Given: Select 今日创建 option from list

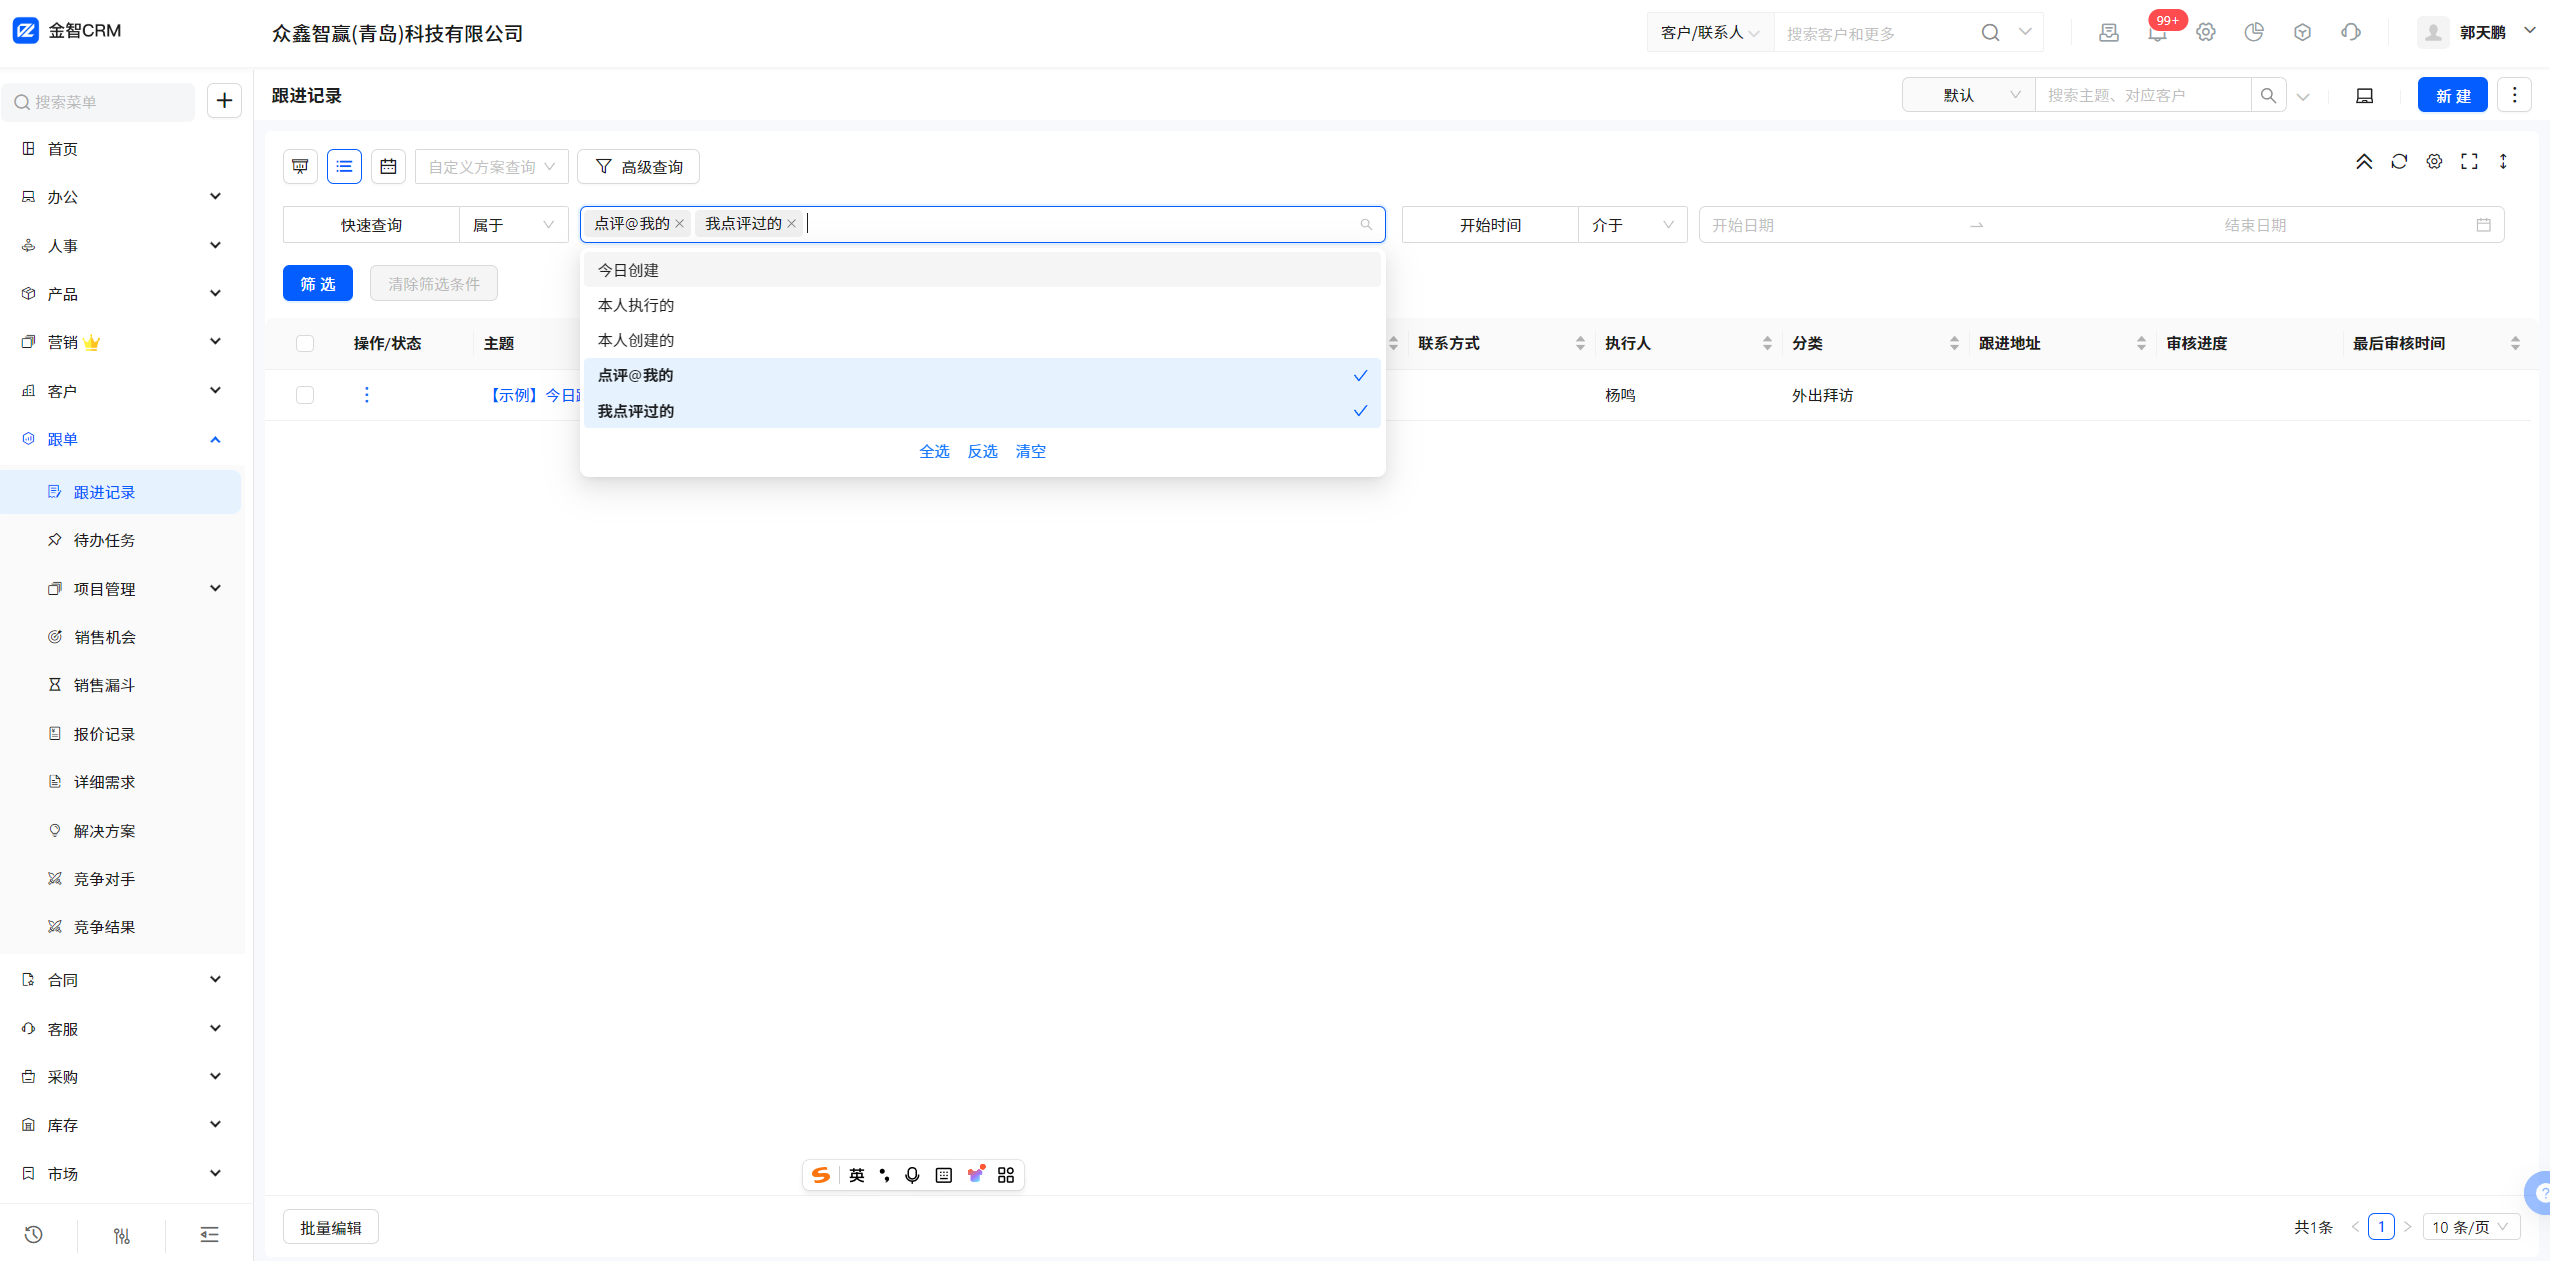Looking at the screenshot, I should (628, 270).
